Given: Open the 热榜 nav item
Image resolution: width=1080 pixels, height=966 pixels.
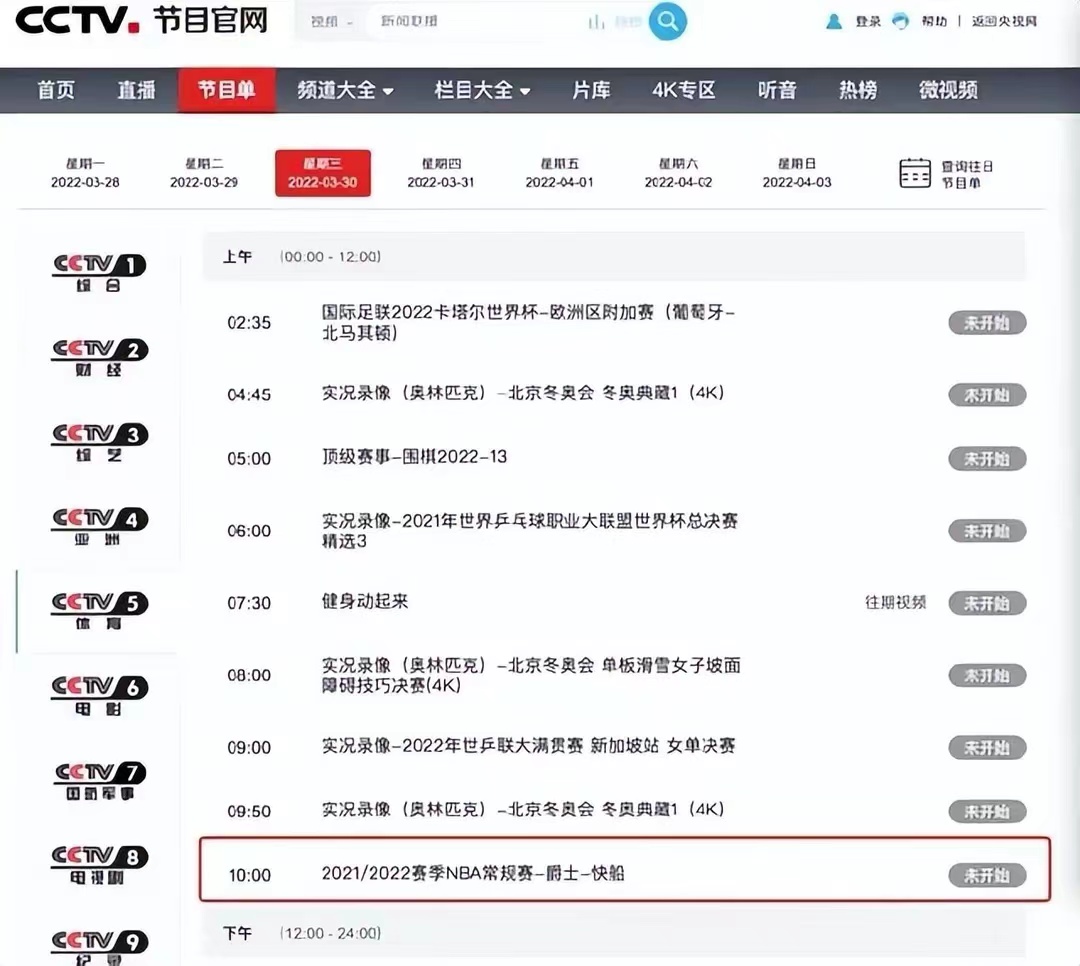Looking at the screenshot, I should coord(858,90).
